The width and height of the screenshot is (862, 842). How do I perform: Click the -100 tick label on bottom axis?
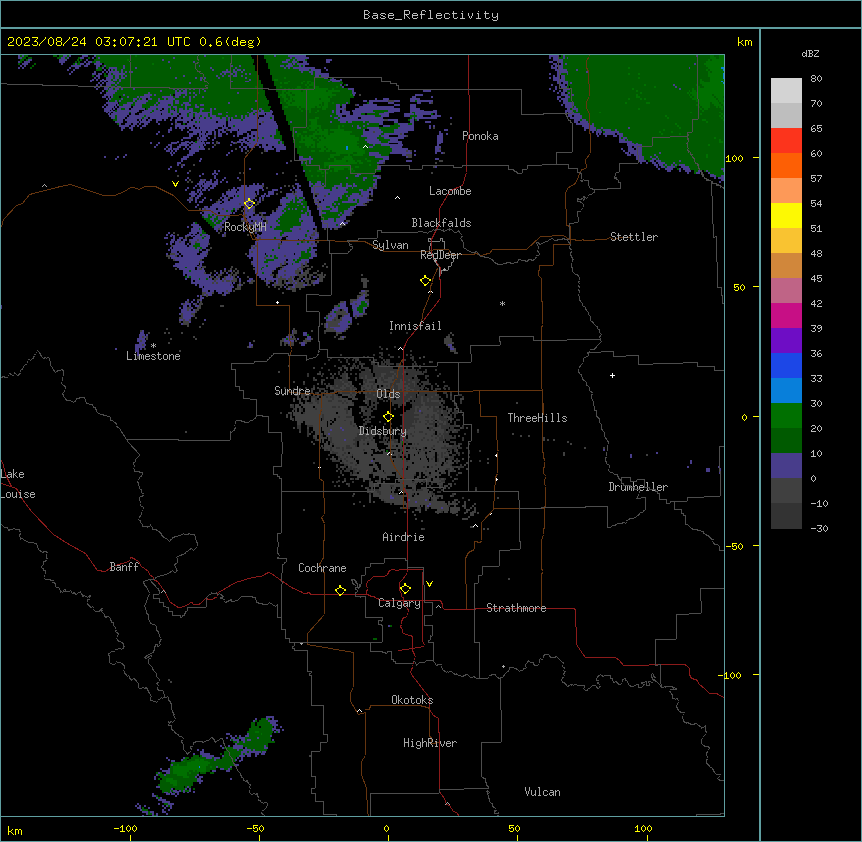tap(125, 828)
